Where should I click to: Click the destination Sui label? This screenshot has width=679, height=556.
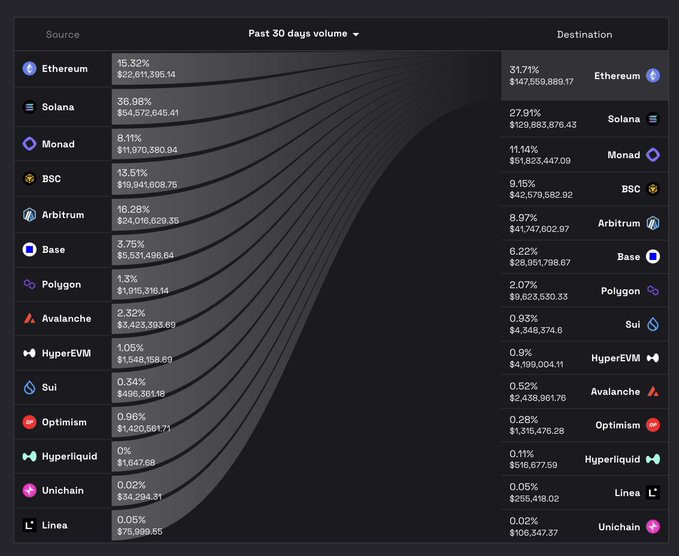click(633, 324)
